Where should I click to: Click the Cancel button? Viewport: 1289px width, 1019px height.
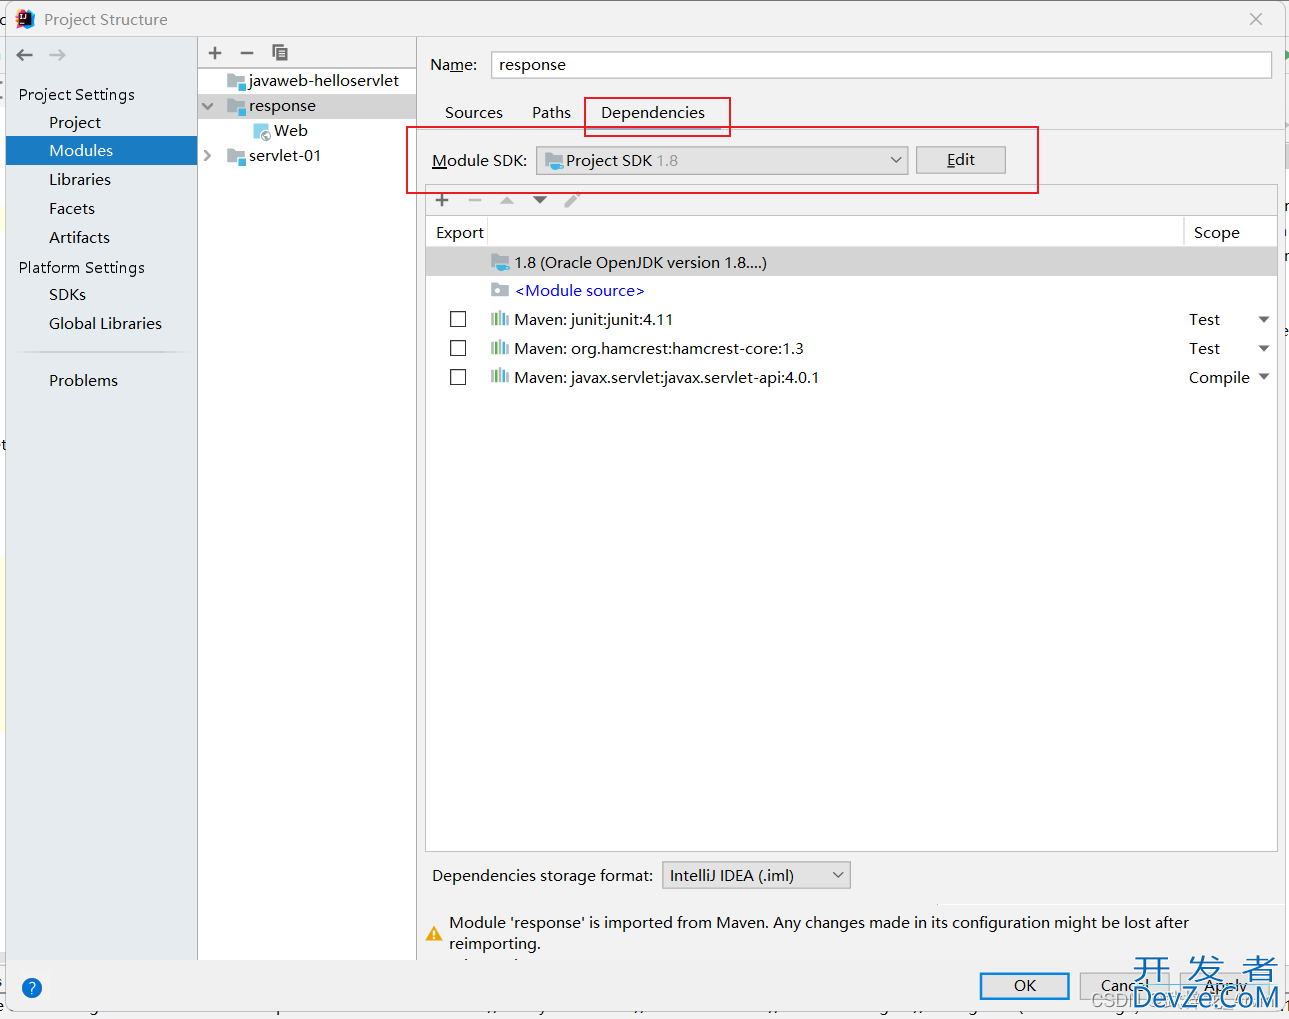1125,986
